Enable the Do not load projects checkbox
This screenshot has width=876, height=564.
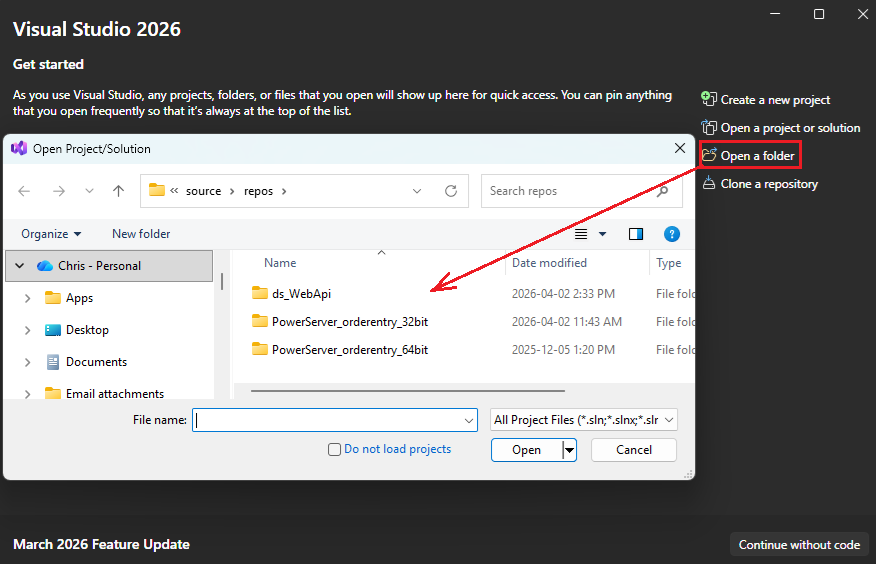click(x=335, y=450)
